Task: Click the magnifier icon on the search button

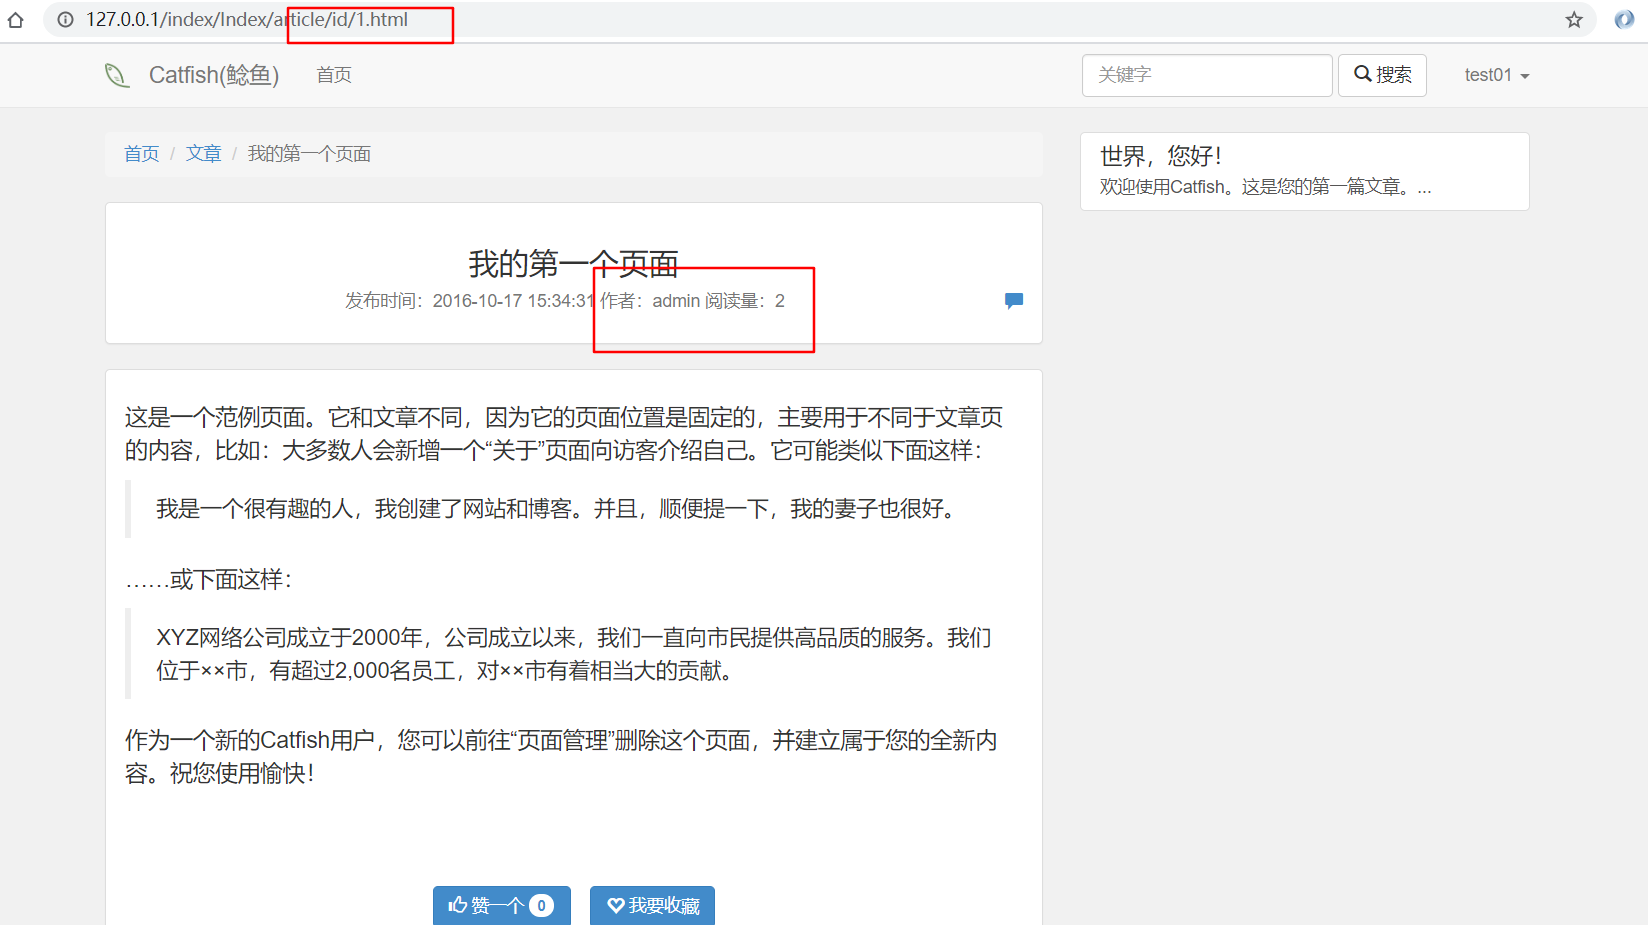Action: (x=1362, y=74)
